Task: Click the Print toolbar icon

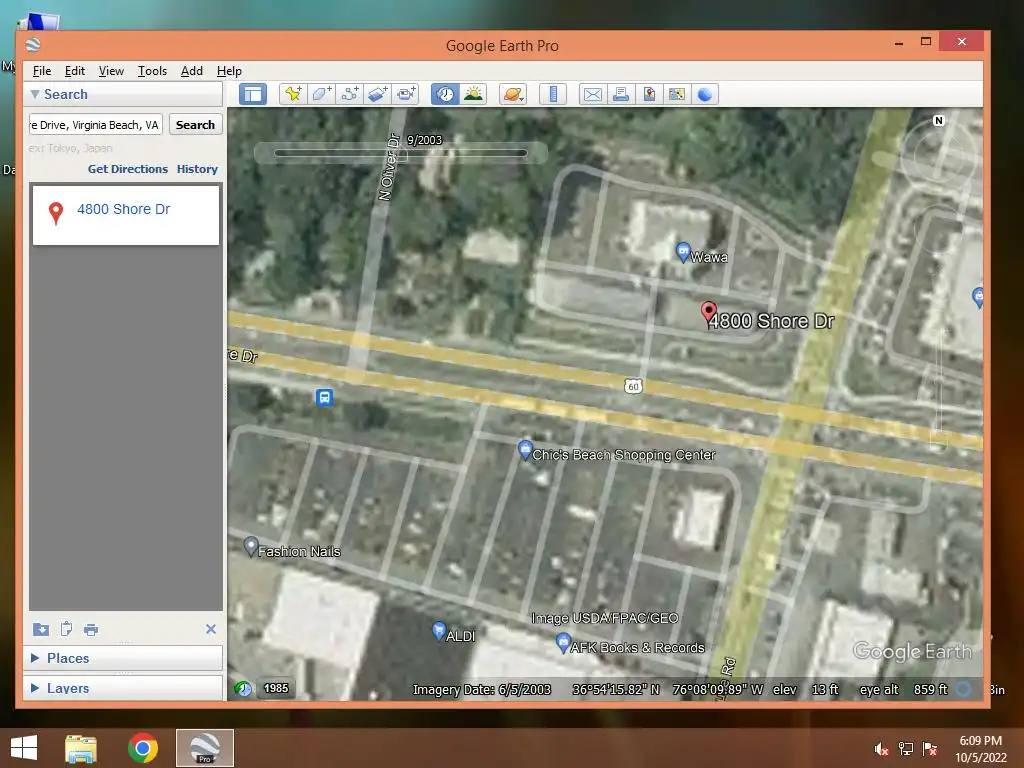Action: (x=620, y=95)
